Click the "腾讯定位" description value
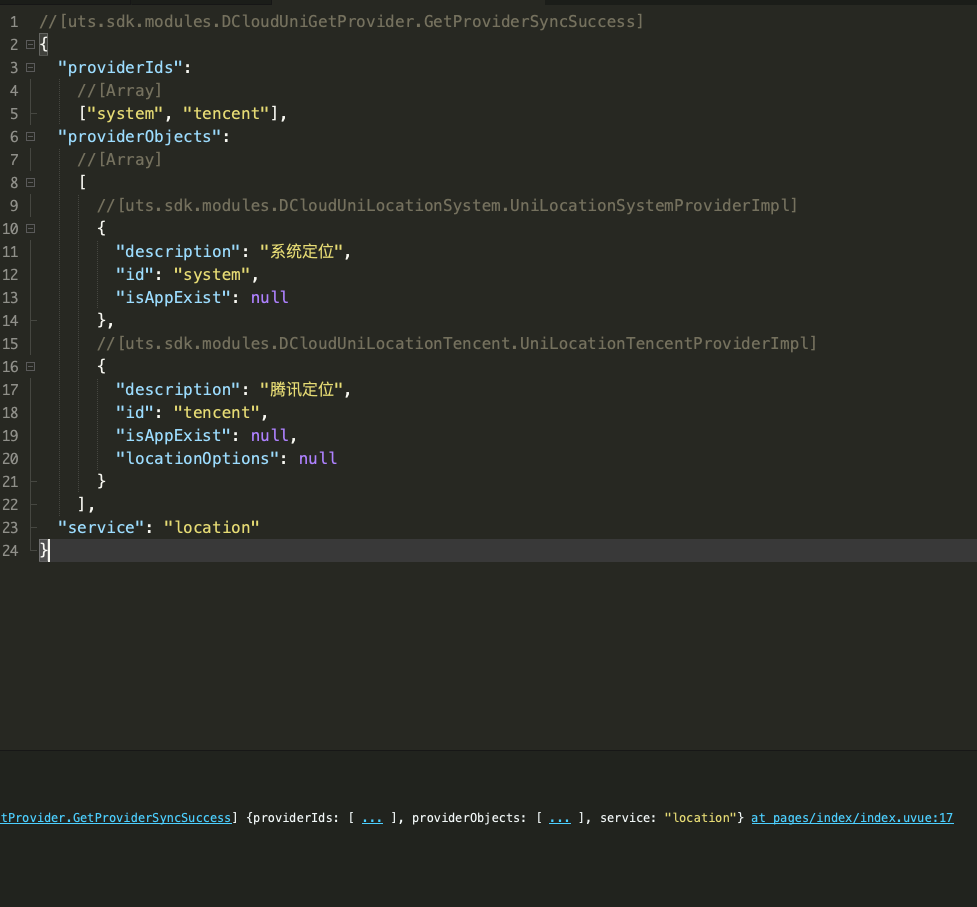Image resolution: width=977 pixels, height=907 pixels. click(x=304, y=390)
